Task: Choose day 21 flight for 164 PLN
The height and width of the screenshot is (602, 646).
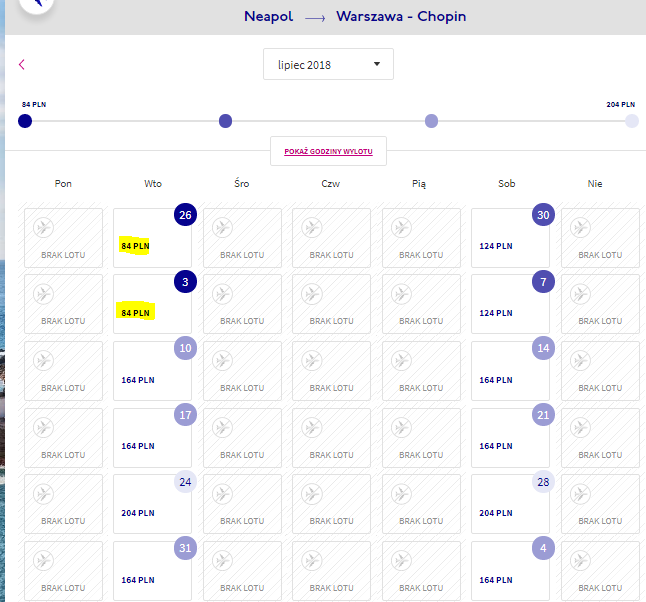Action: coord(510,438)
